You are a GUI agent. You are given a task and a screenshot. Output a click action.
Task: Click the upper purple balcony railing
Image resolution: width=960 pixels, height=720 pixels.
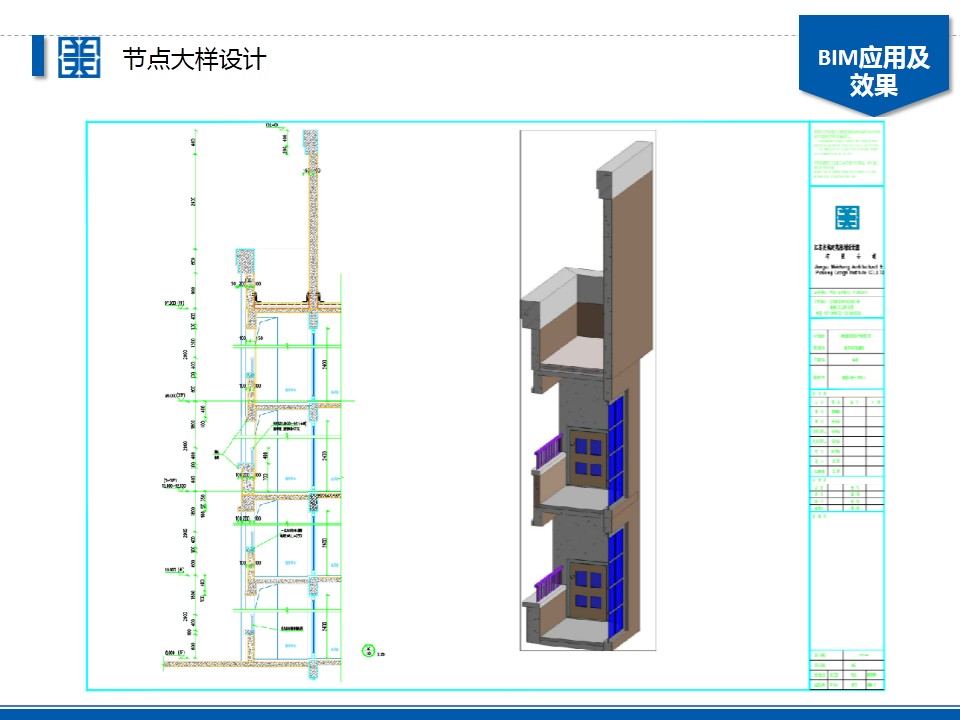(x=547, y=455)
